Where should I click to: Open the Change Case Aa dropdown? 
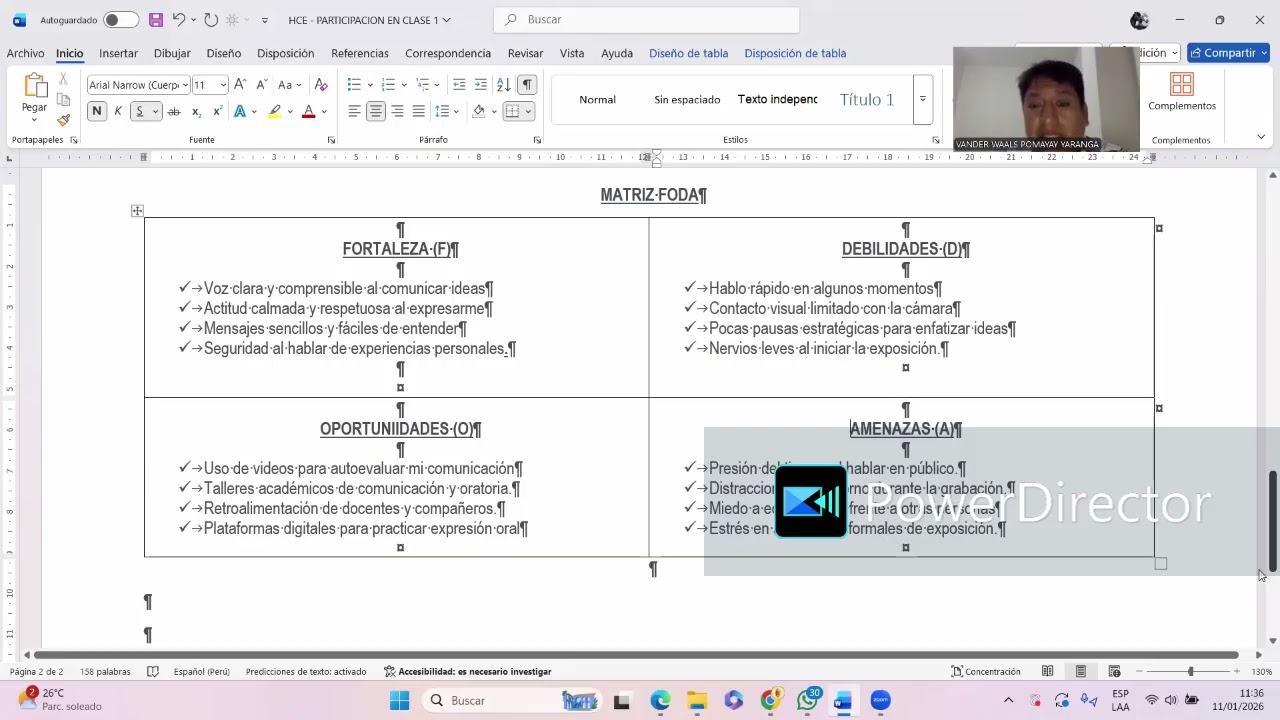point(289,85)
